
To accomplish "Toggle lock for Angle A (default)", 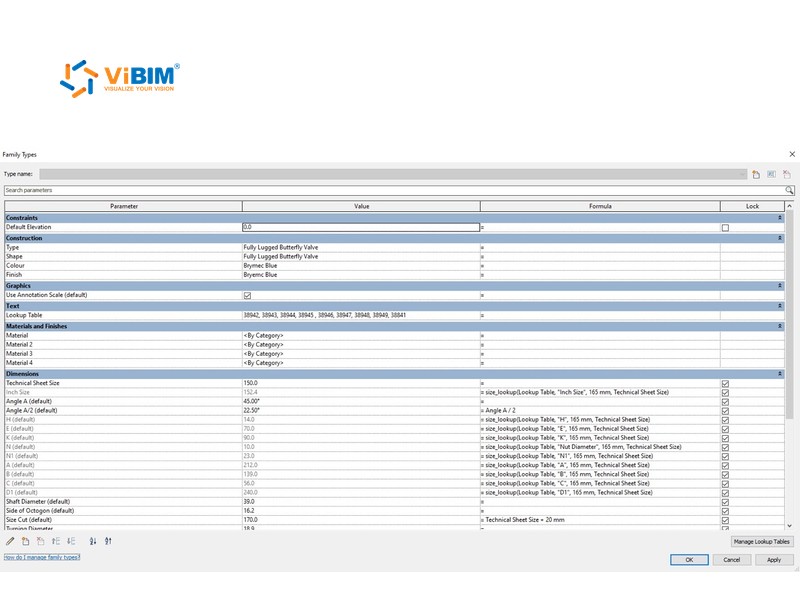I will point(726,402).
